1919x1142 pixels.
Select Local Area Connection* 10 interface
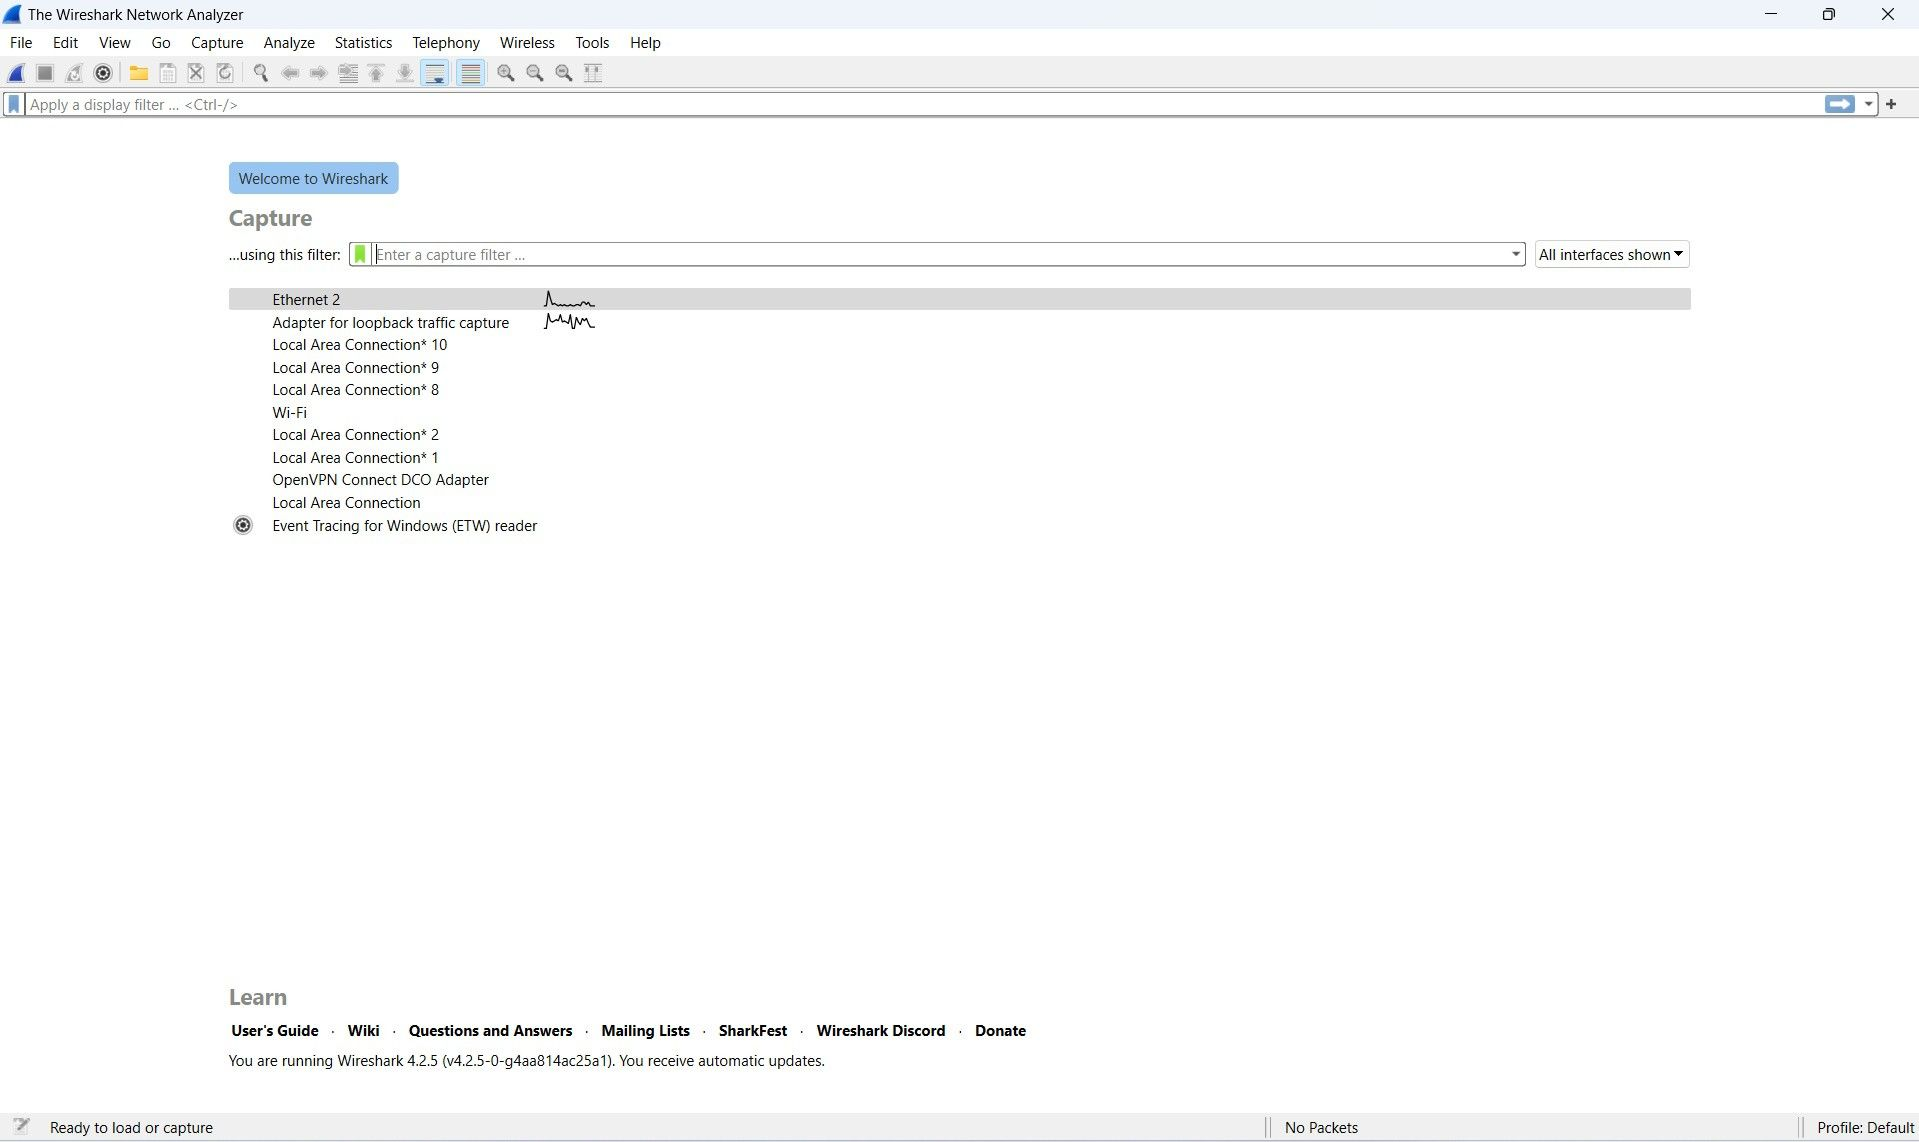pos(959,344)
